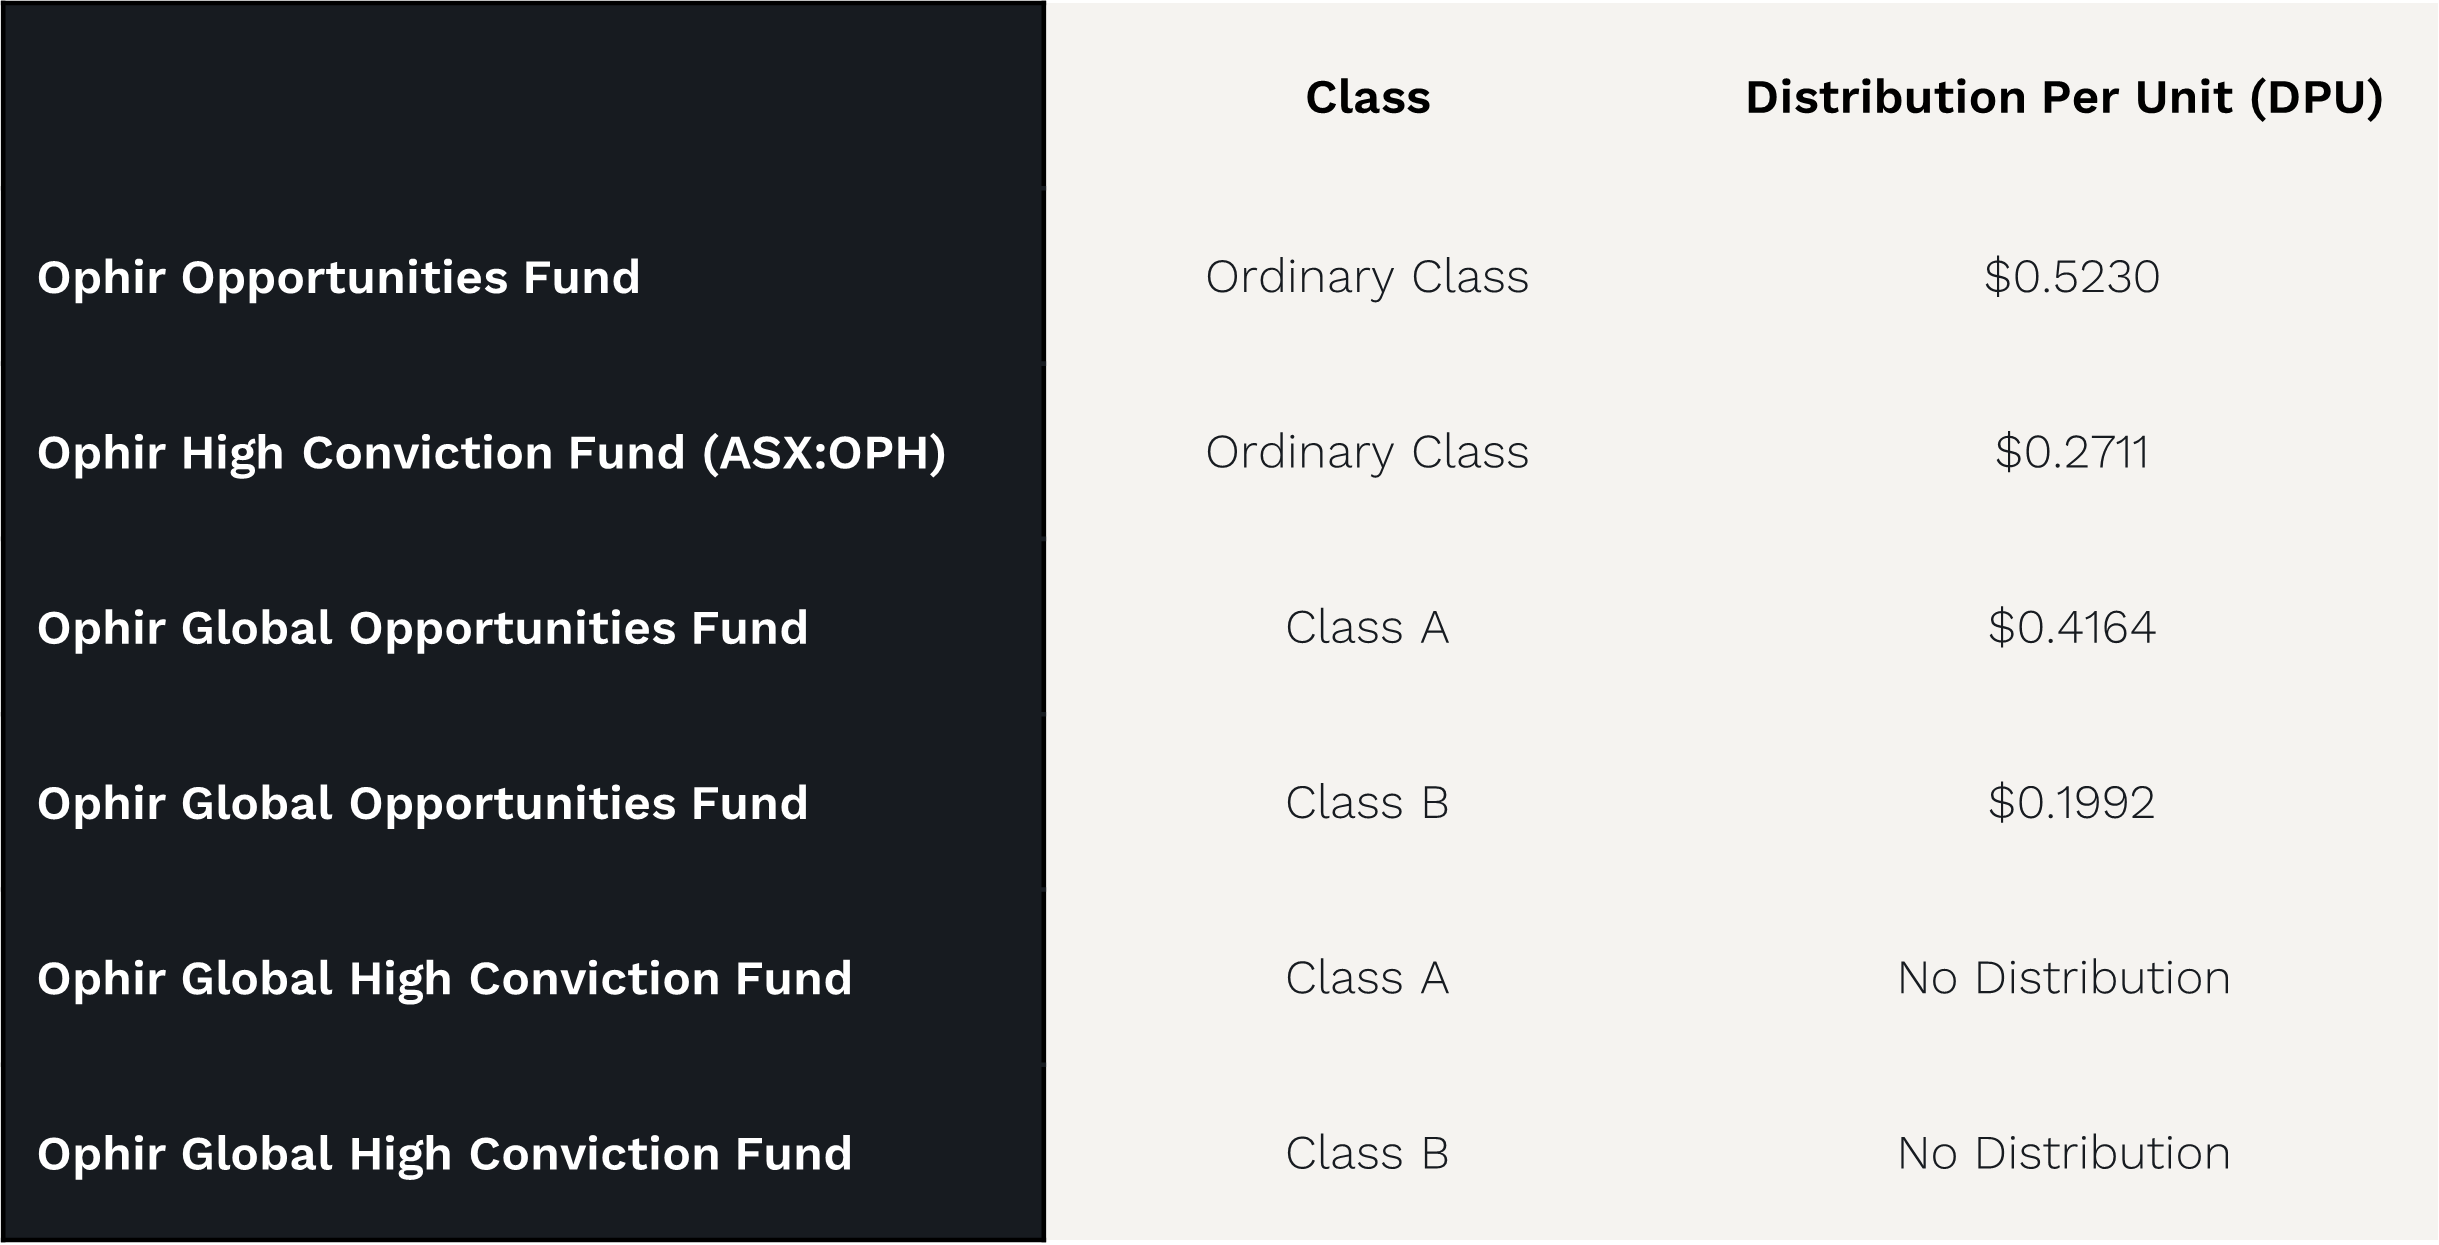Click the Distribution Per Unit (DPU) header
Viewport: 2439px width, 1245px height.
[x=2064, y=99]
